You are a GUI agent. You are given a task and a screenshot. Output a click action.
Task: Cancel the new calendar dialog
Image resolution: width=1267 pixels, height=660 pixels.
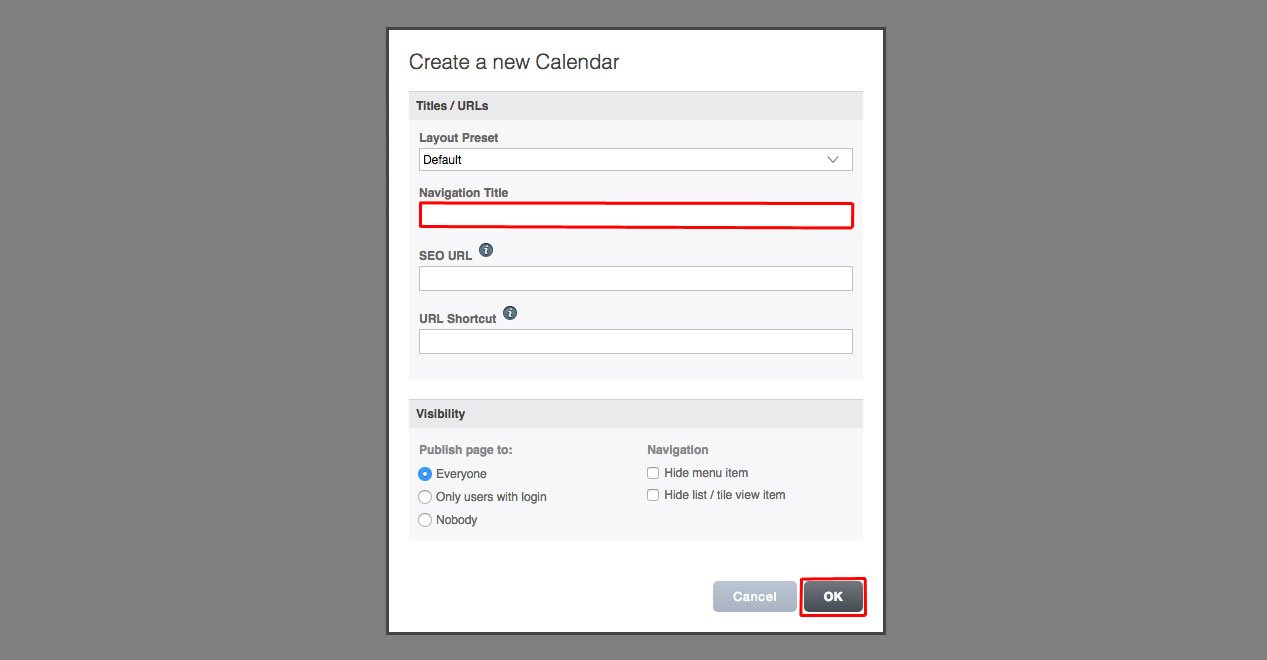755,597
